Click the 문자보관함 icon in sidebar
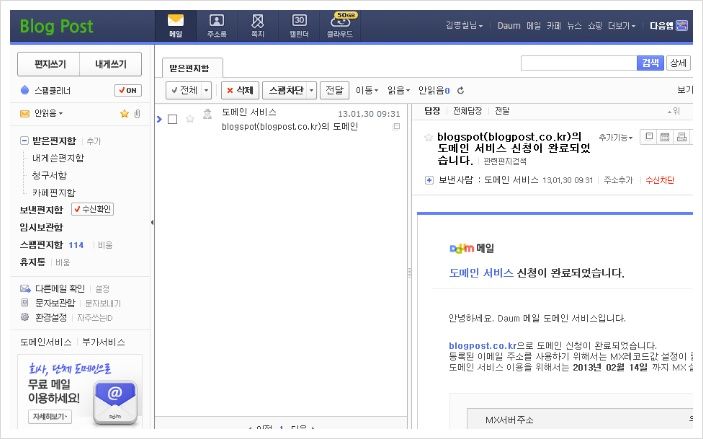 [25, 303]
